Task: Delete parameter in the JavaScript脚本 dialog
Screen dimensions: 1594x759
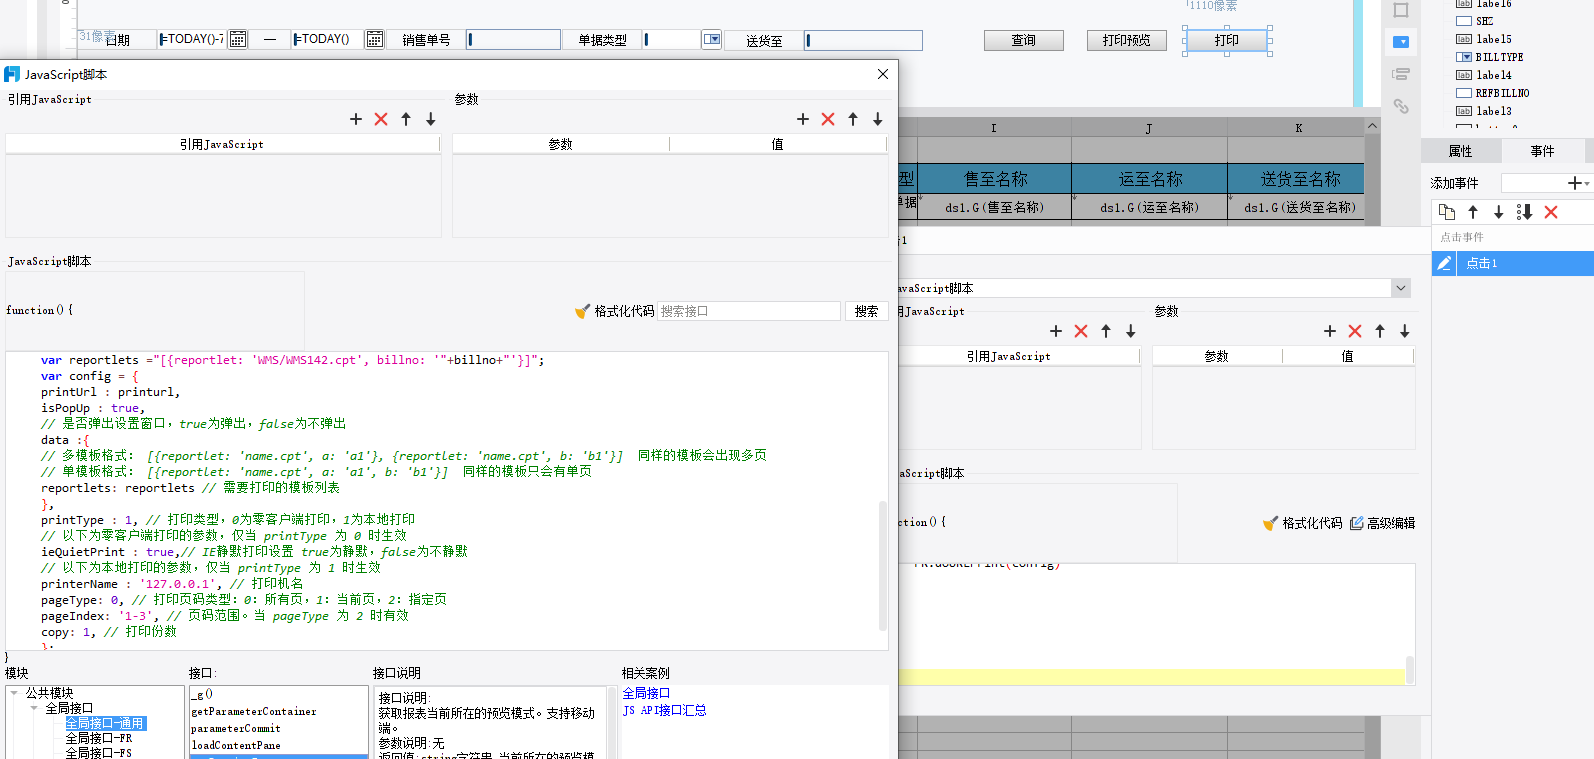Action: (828, 119)
